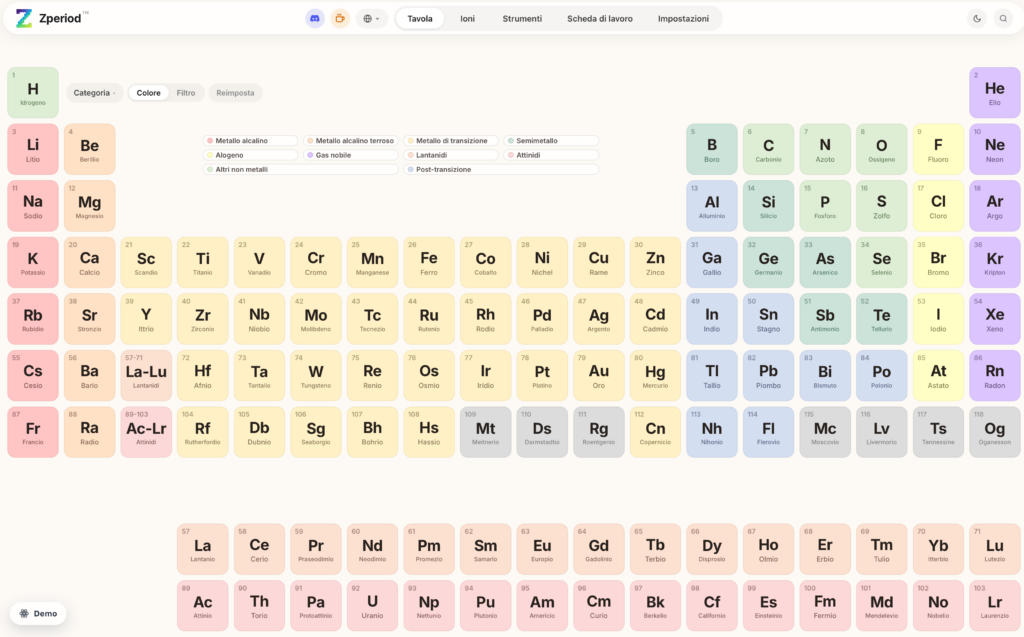Open the Argento (Ag) tile

[x=599, y=319]
